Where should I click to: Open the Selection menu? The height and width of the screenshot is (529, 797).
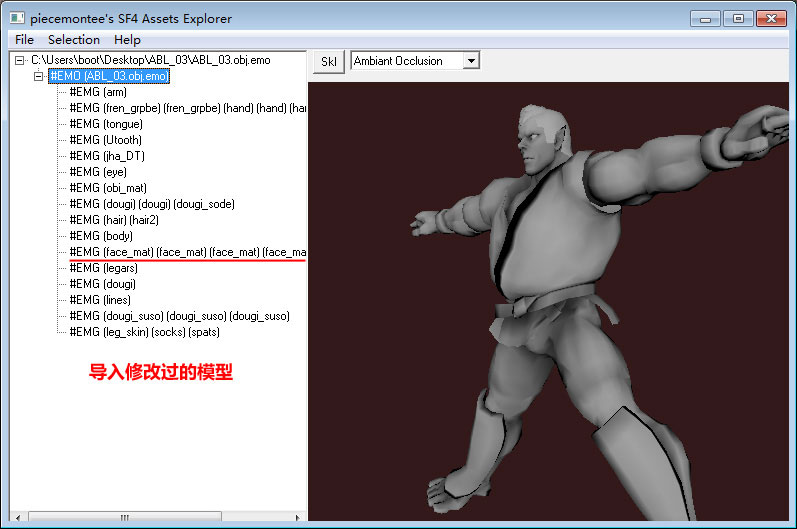point(74,40)
